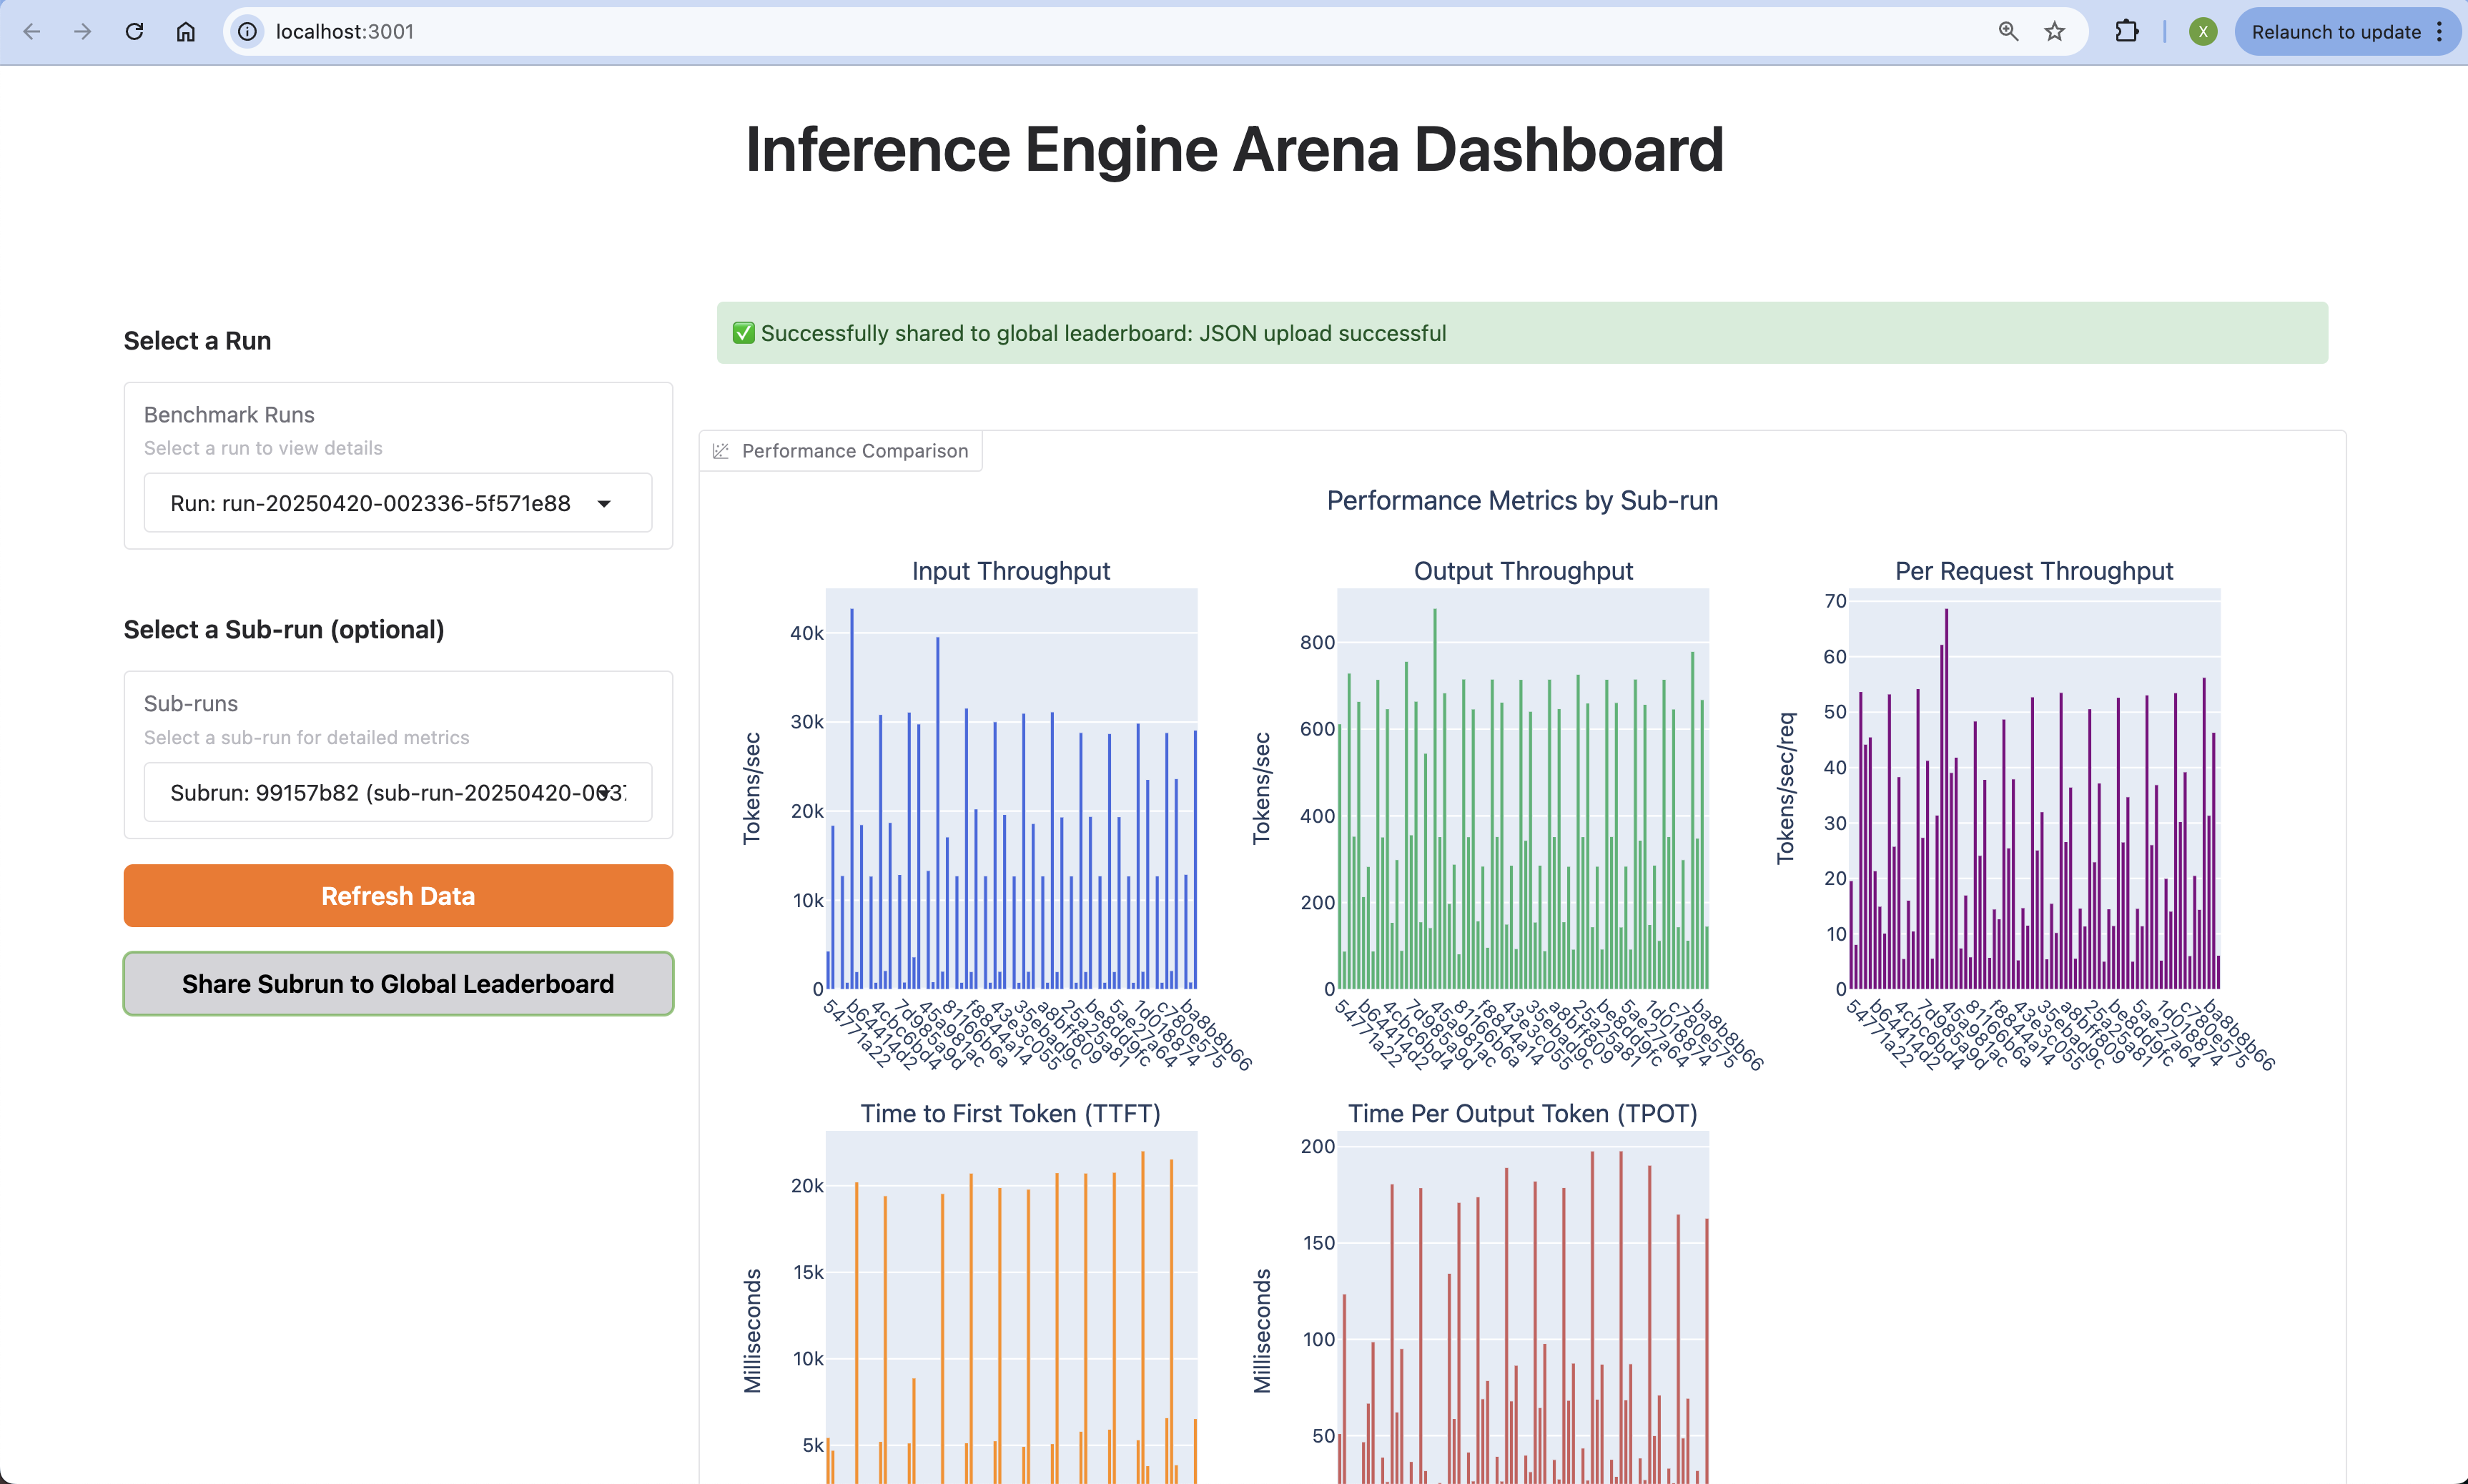Image resolution: width=2468 pixels, height=1484 pixels.
Task: Bookmark this page with star icon
Action: point(2055,32)
